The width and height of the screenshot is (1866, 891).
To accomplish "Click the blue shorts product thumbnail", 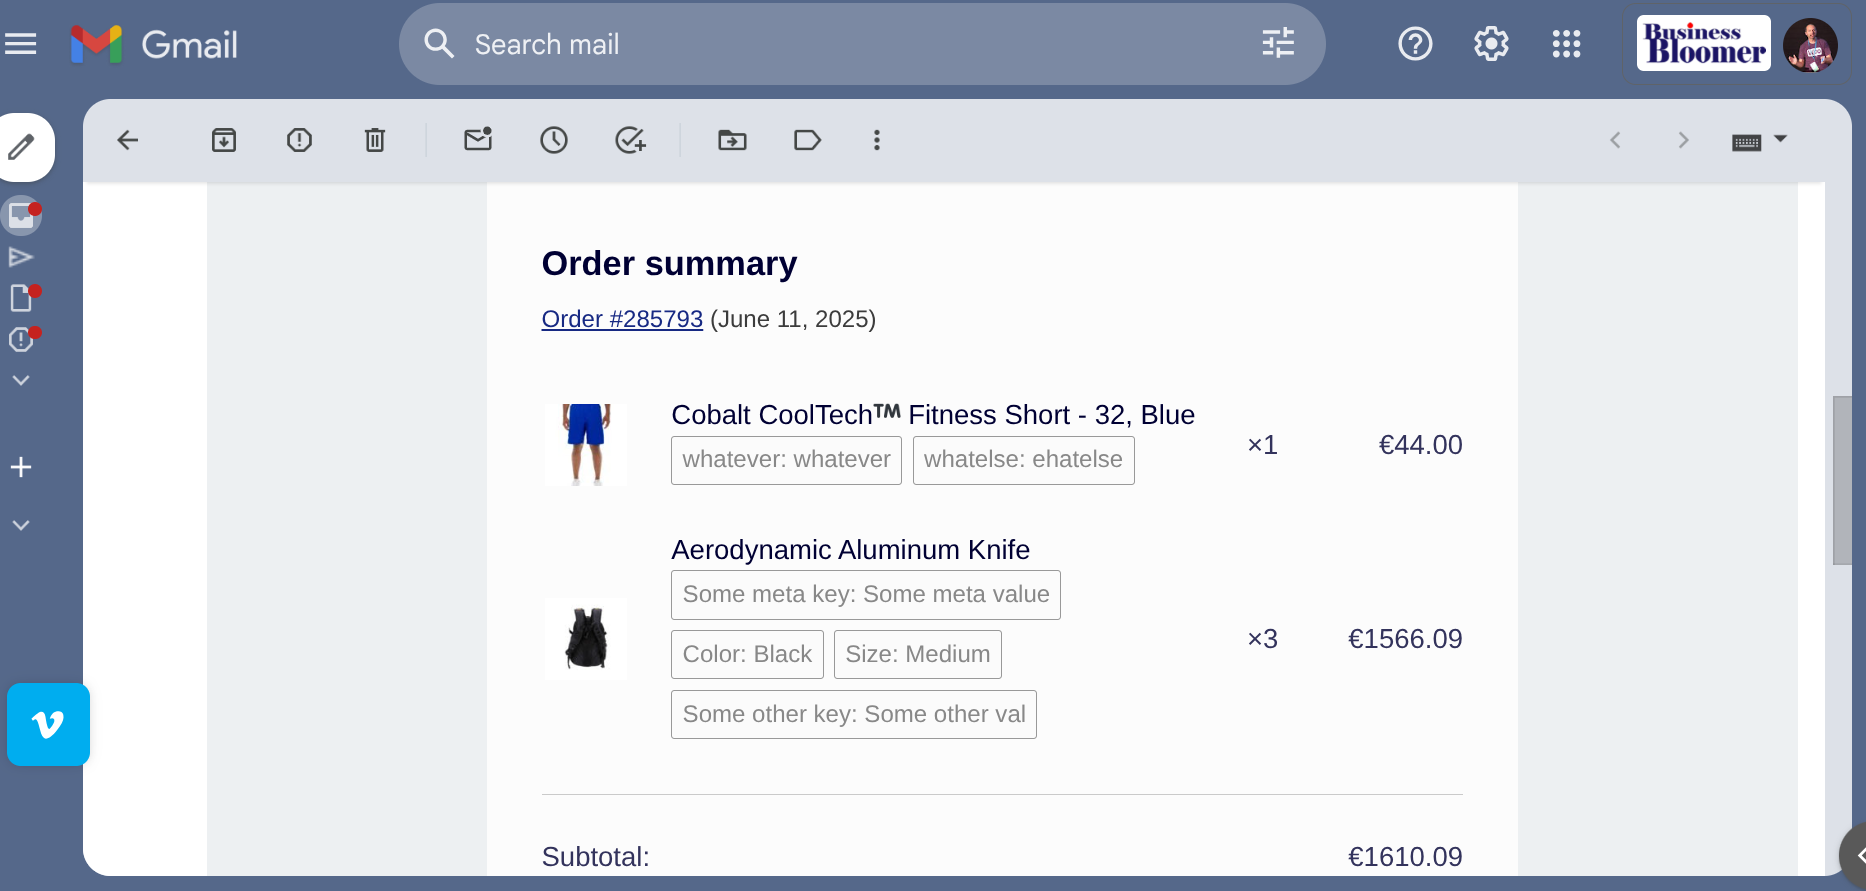I will [586, 445].
